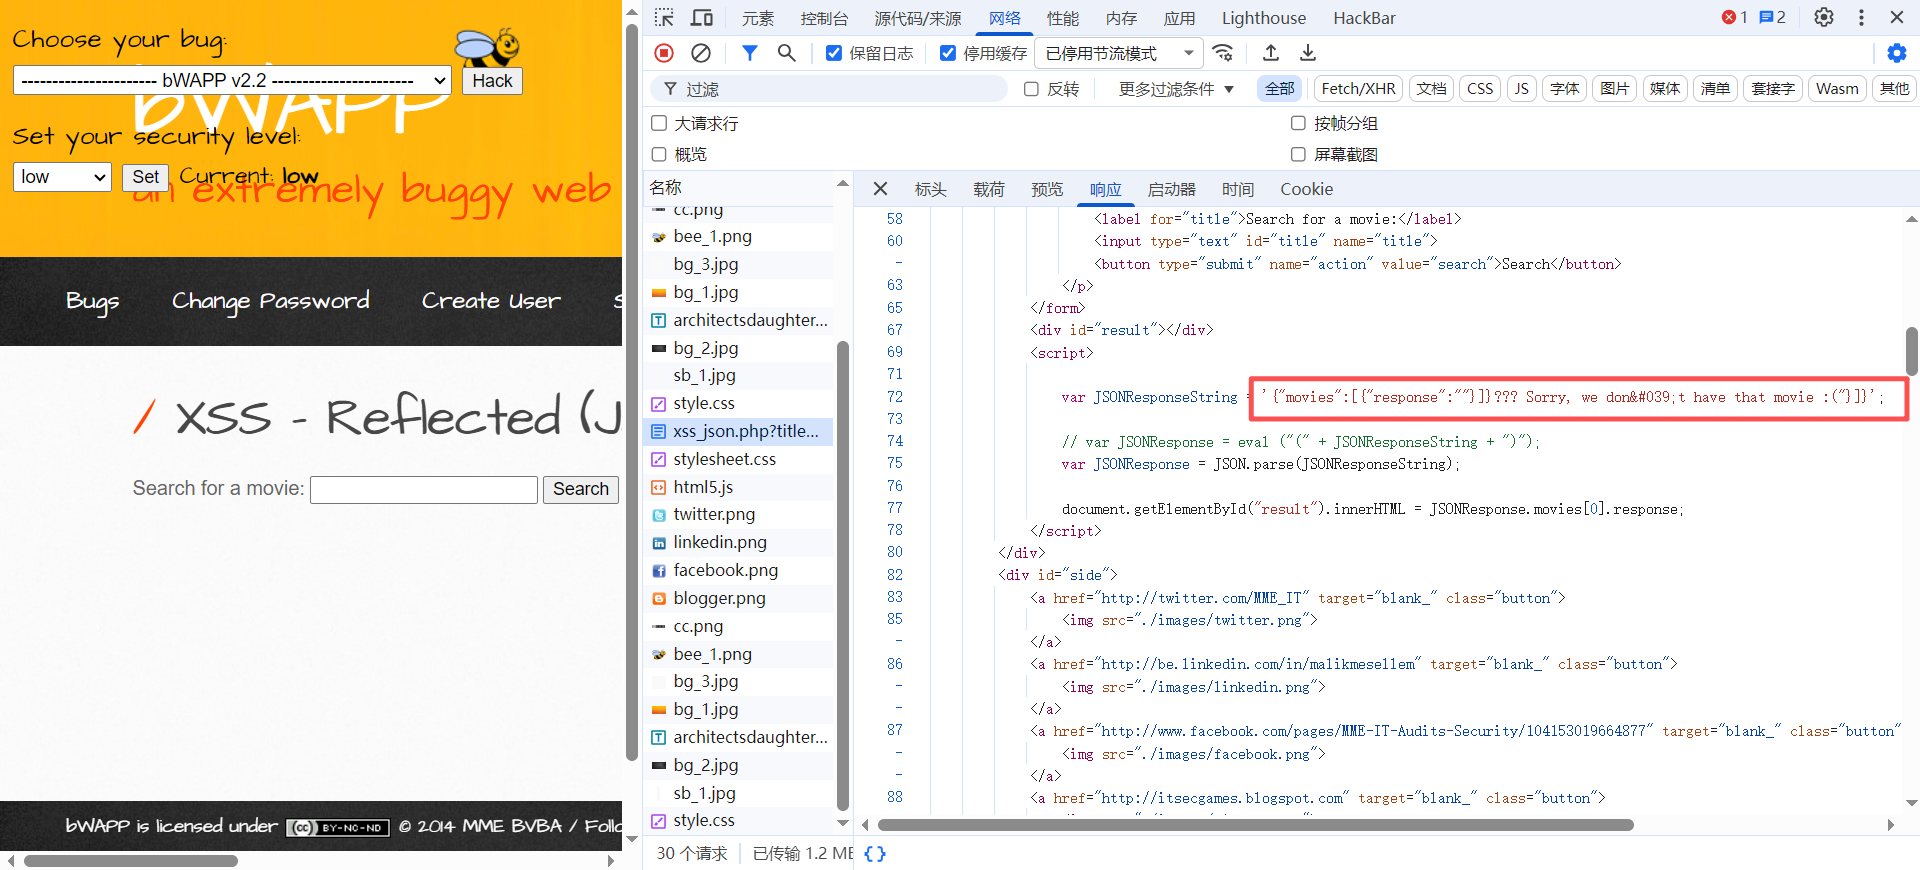Image resolution: width=1920 pixels, height=870 pixels.
Task: Toggle the network filter funnel icon
Action: pos(749,53)
